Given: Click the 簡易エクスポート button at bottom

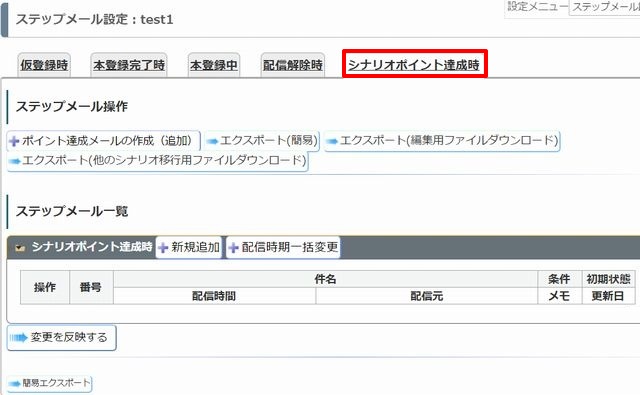Looking at the screenshot, I should [50, 383].
